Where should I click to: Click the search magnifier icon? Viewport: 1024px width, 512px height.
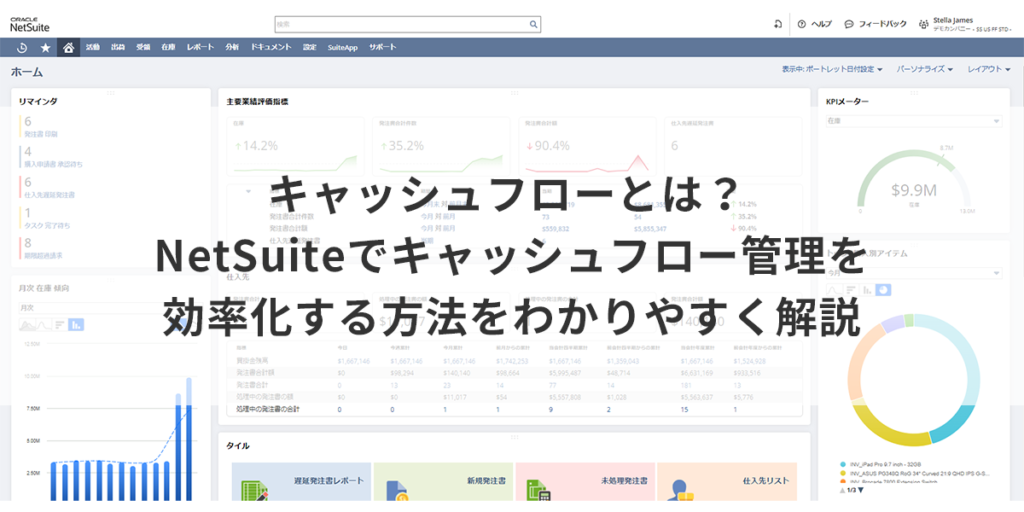(x=534, y=24)
